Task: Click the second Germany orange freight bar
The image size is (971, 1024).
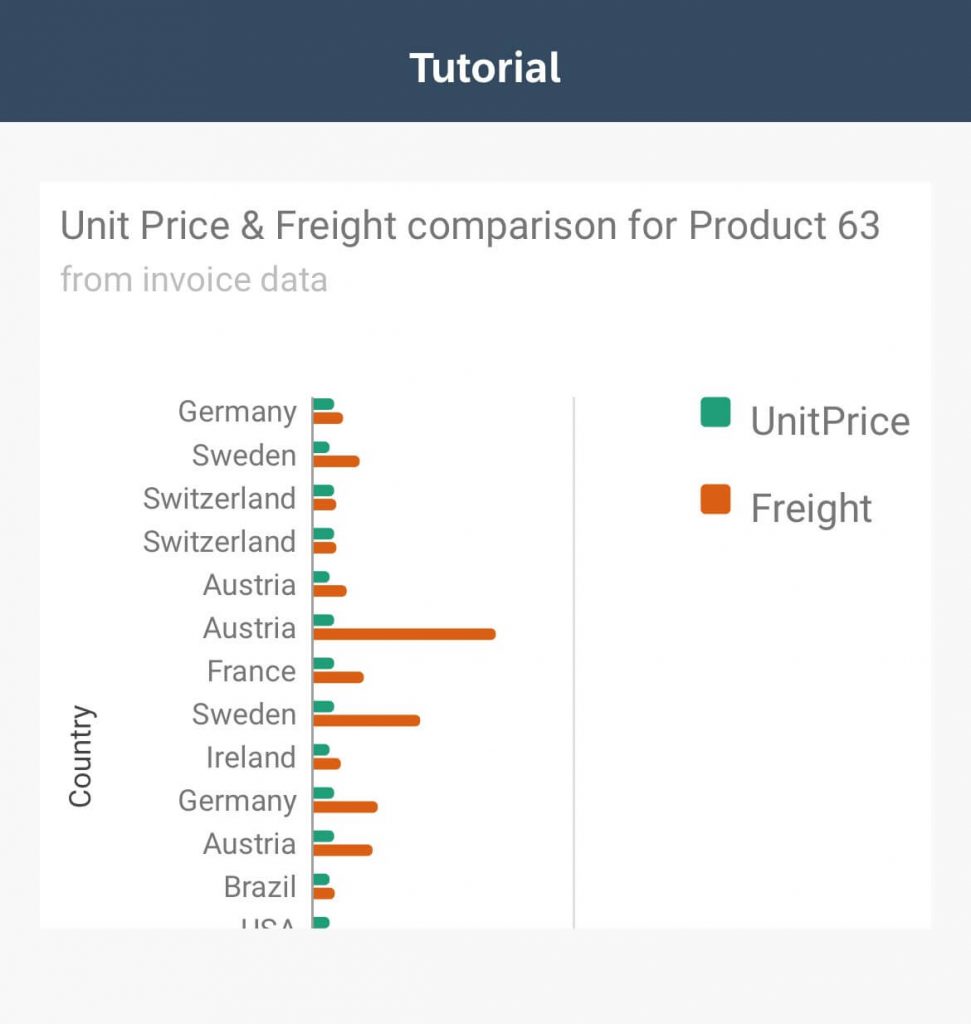Action: (345, 807)
